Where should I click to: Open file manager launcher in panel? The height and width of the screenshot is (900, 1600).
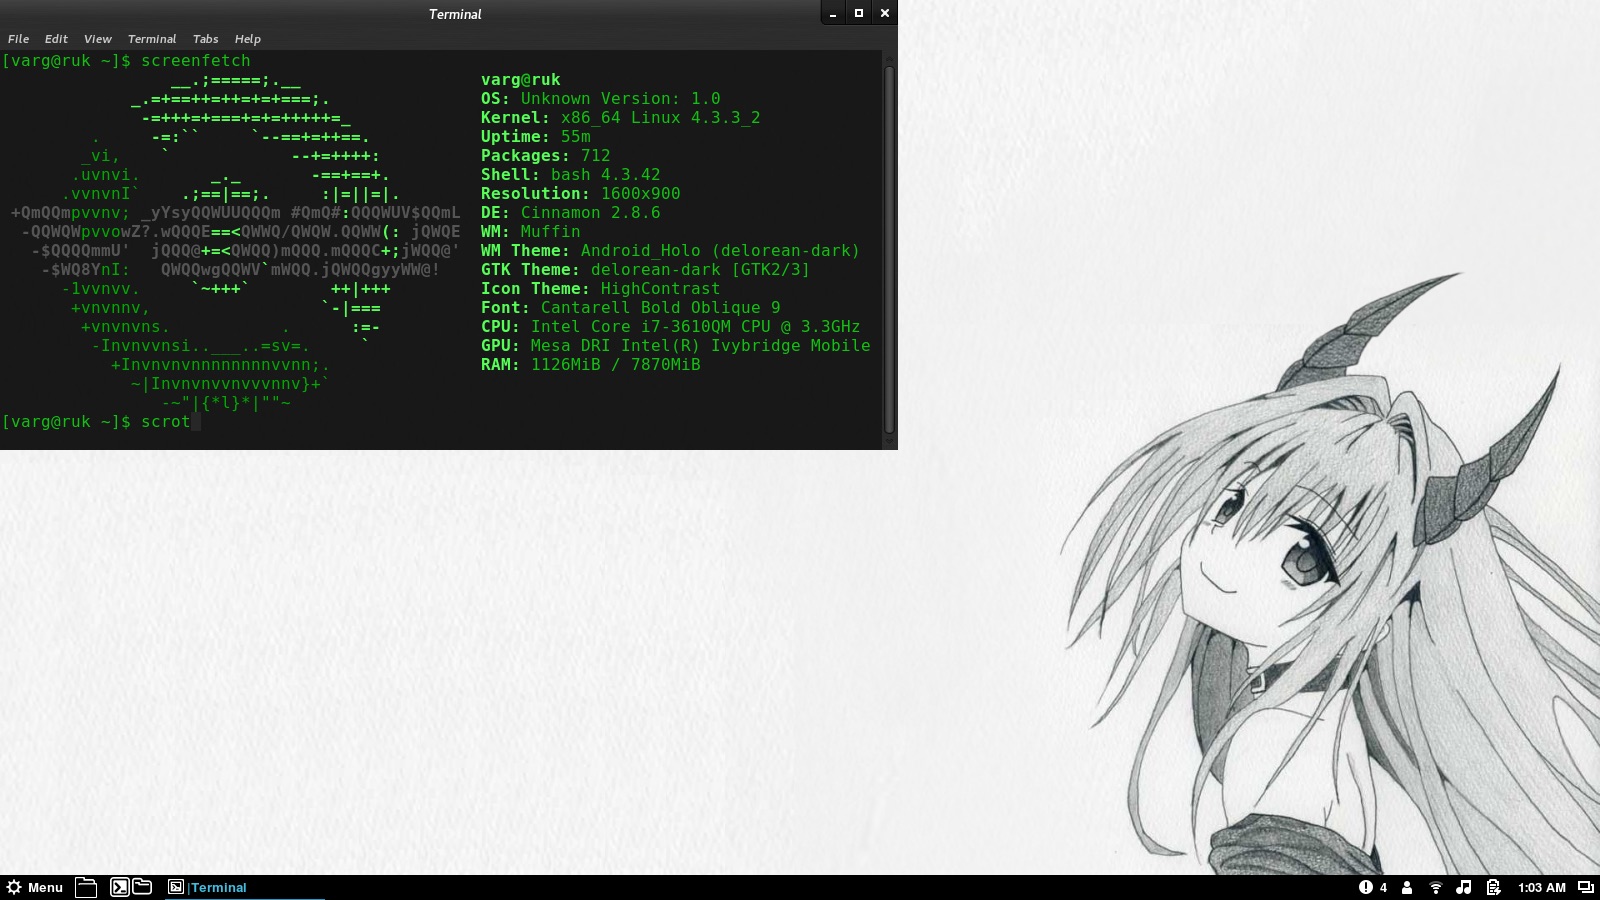(x=142, y=887)
